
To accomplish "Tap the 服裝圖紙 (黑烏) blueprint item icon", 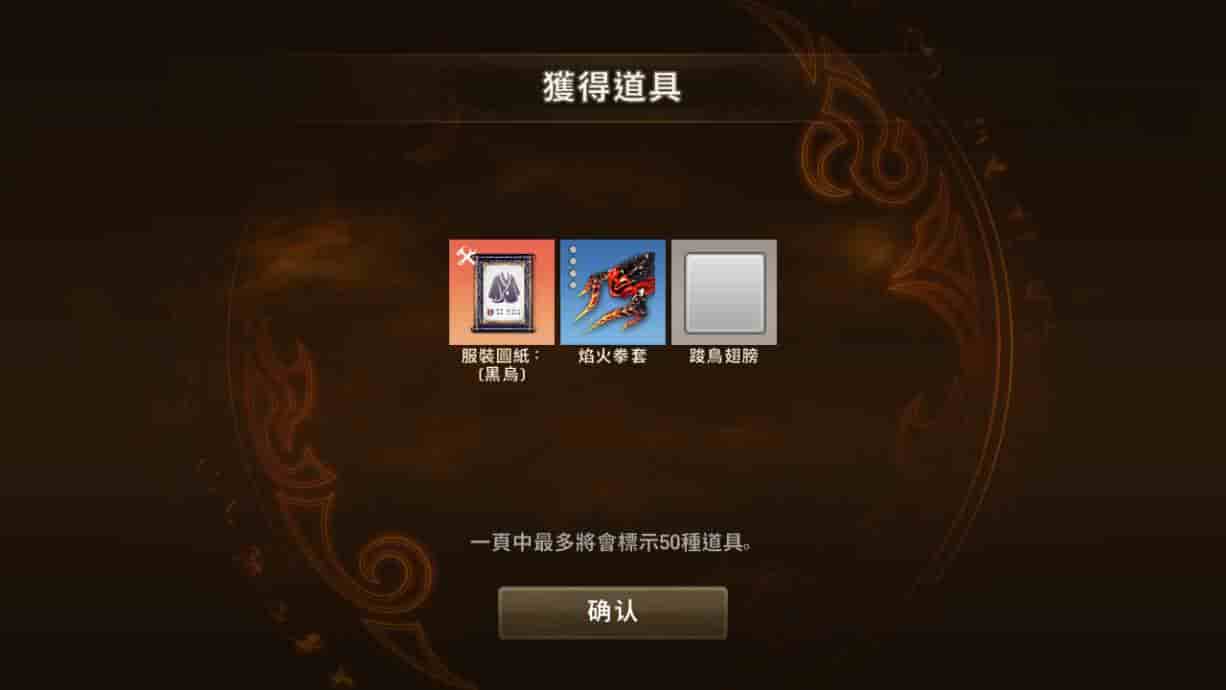I will [x=501, y=292].
